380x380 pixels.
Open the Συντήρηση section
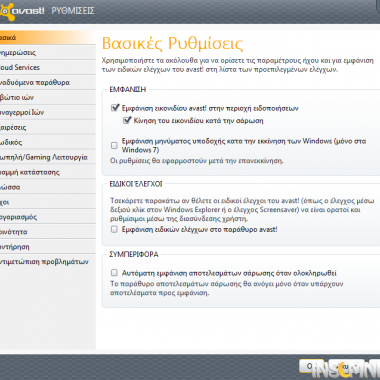coord(47,247)
